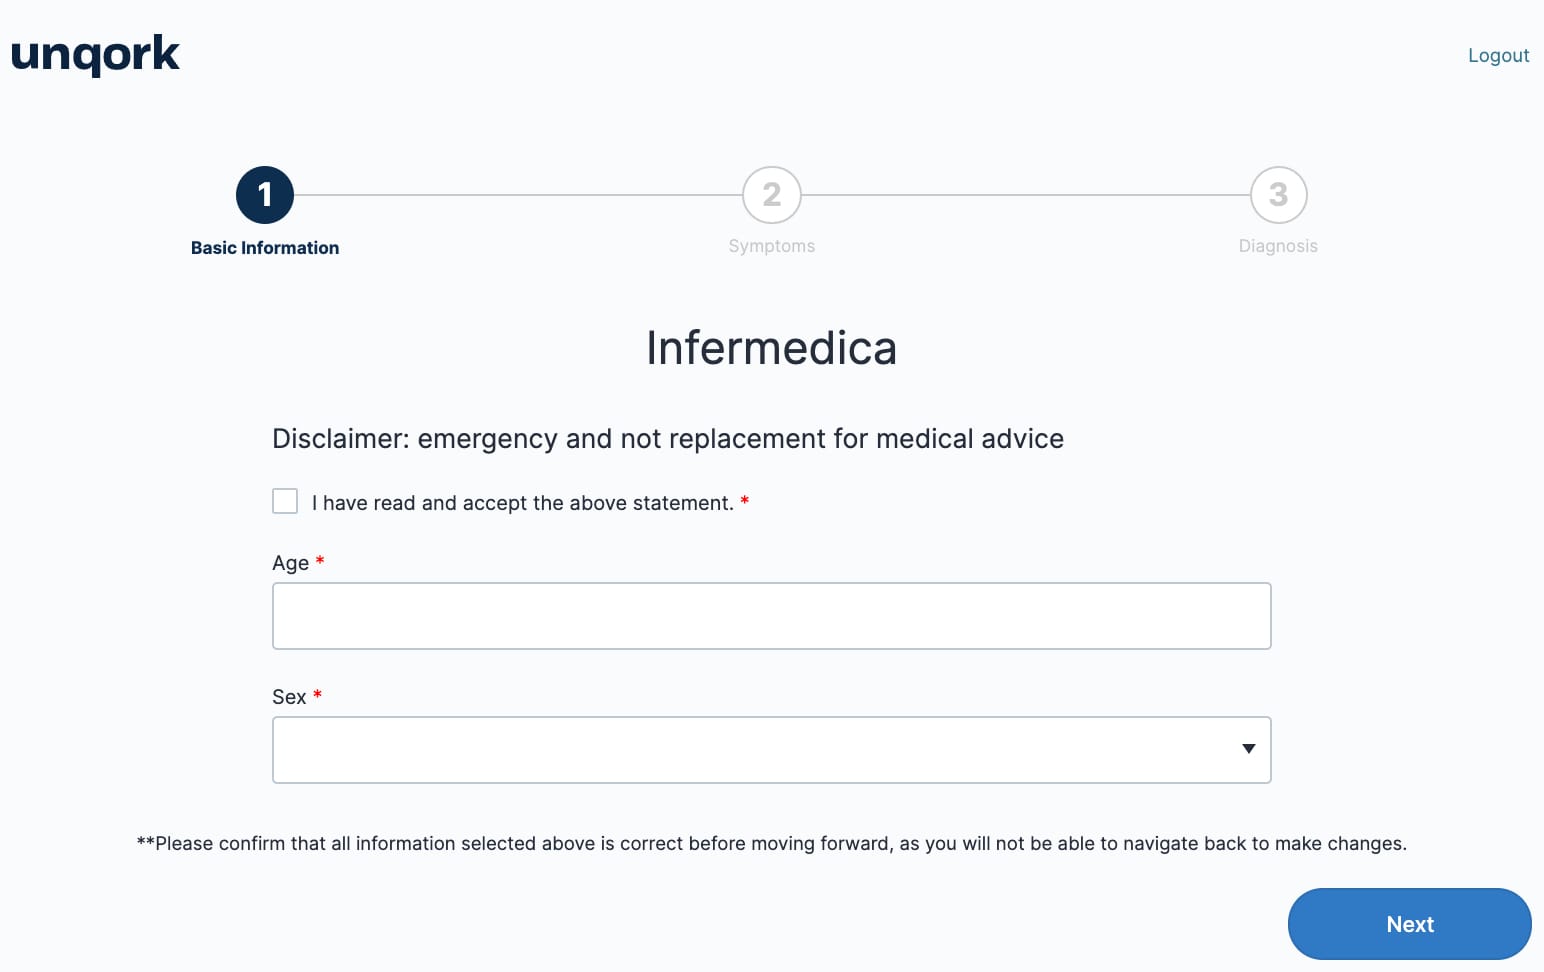Tick the accept statement checkbox
The height and width of the screenshot is (972, 1544).
tap(285, 501)
